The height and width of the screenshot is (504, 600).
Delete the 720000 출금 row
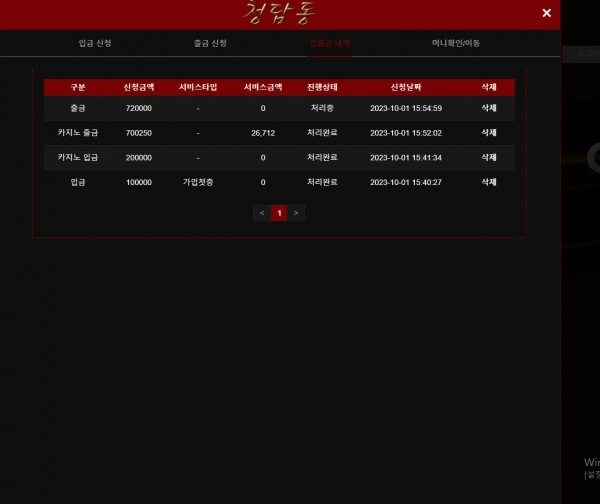point(489,108)
